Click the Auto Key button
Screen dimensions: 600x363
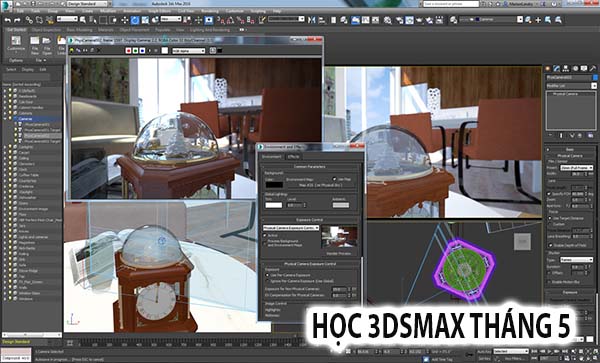(x=483, y=351)
